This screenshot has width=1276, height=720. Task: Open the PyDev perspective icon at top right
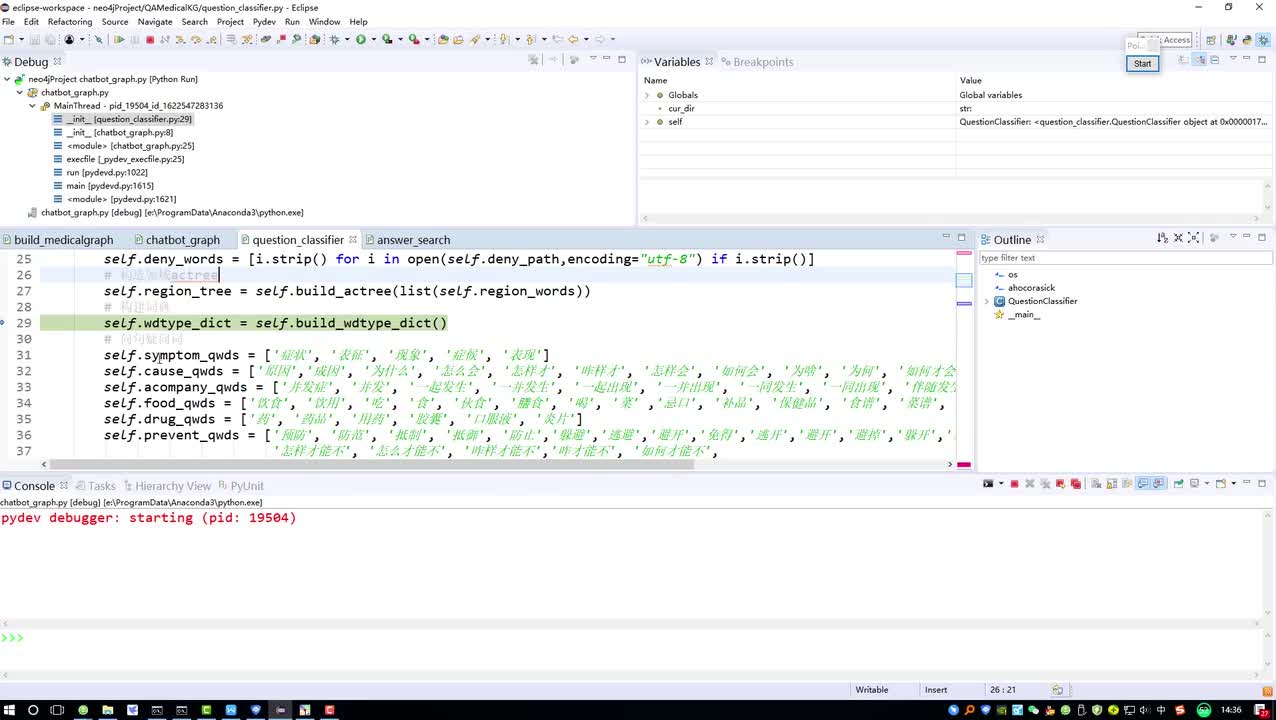point(1247,40)
